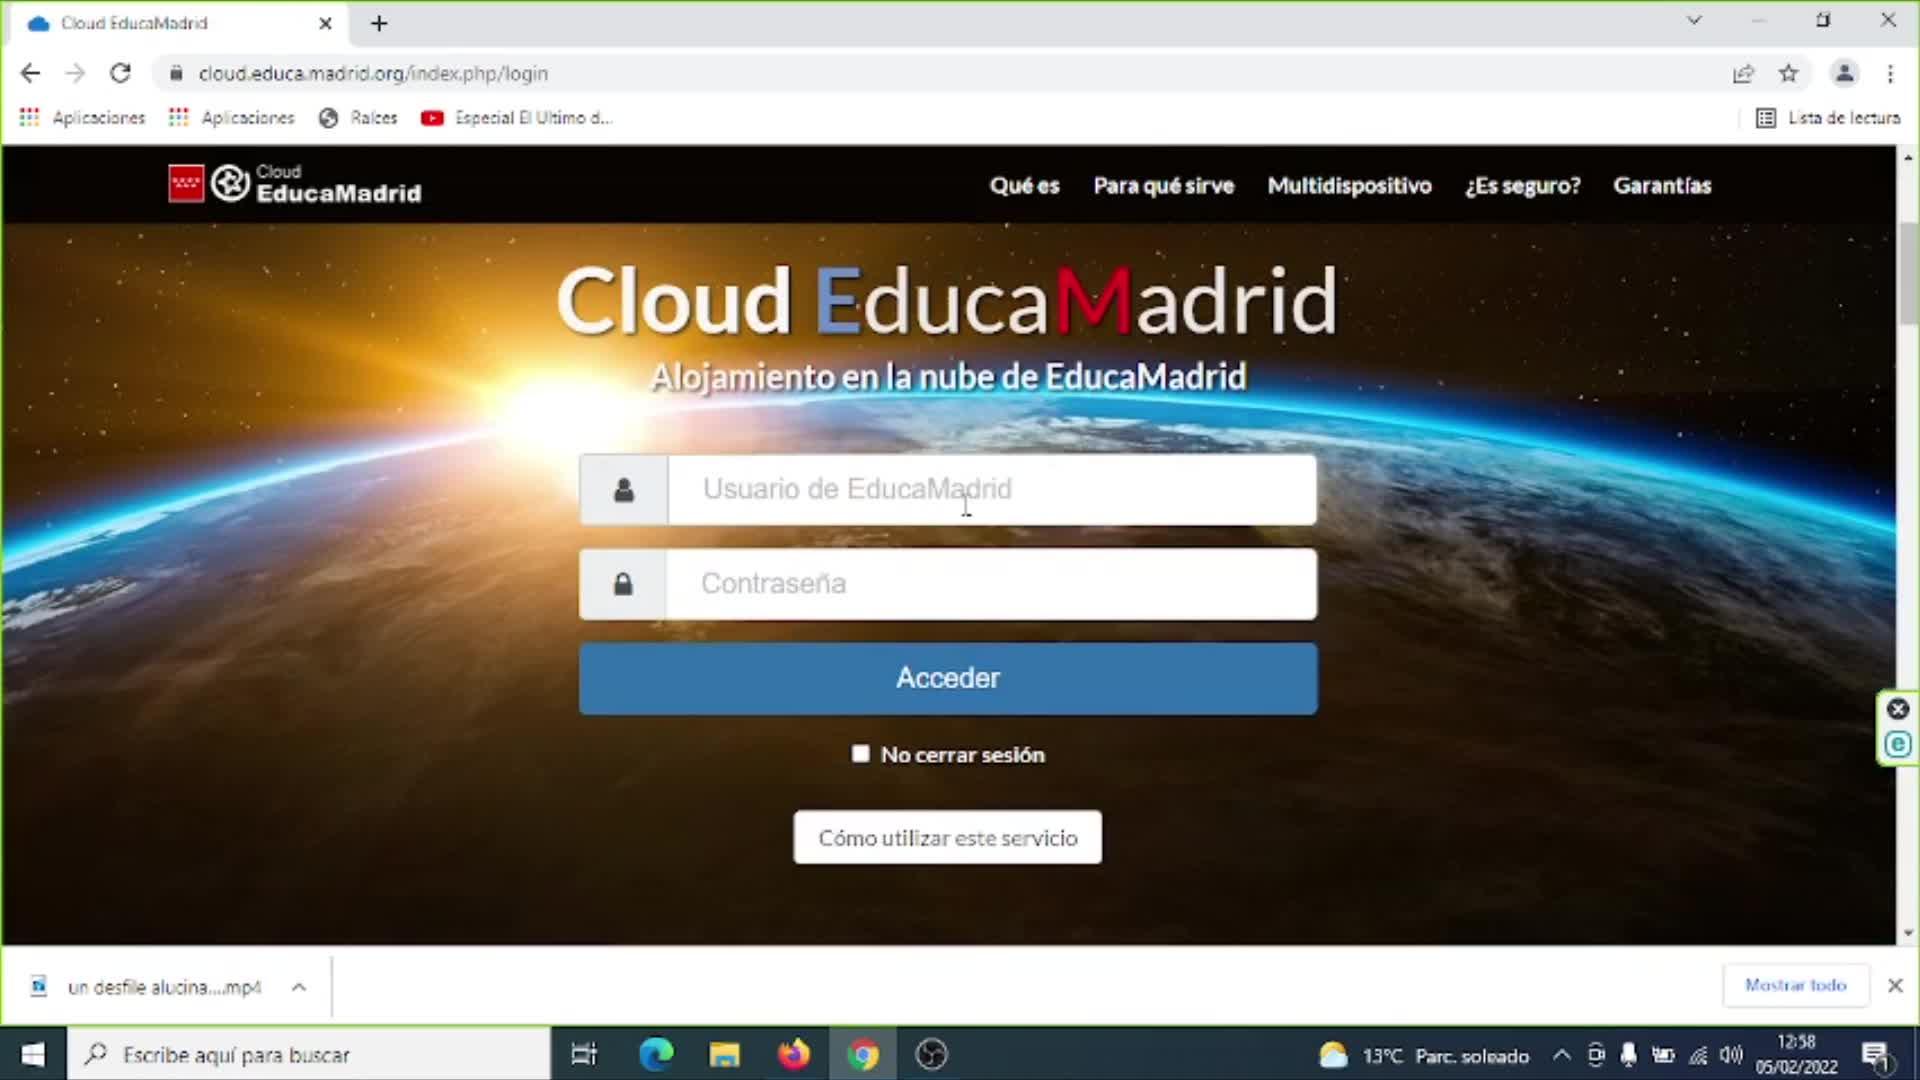Click the browser back arrow
This screenshot has height=1080, width=1920.
tap(30, 73)
